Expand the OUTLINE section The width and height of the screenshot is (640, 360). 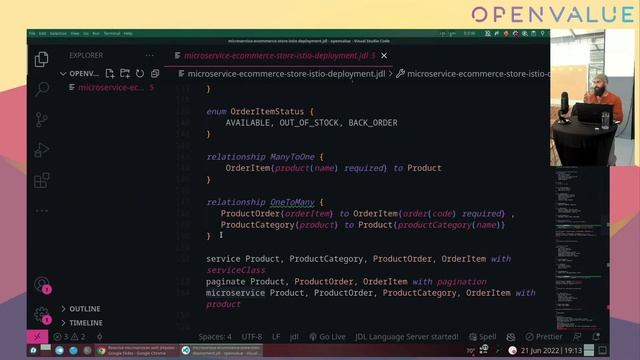pos(81,309)
